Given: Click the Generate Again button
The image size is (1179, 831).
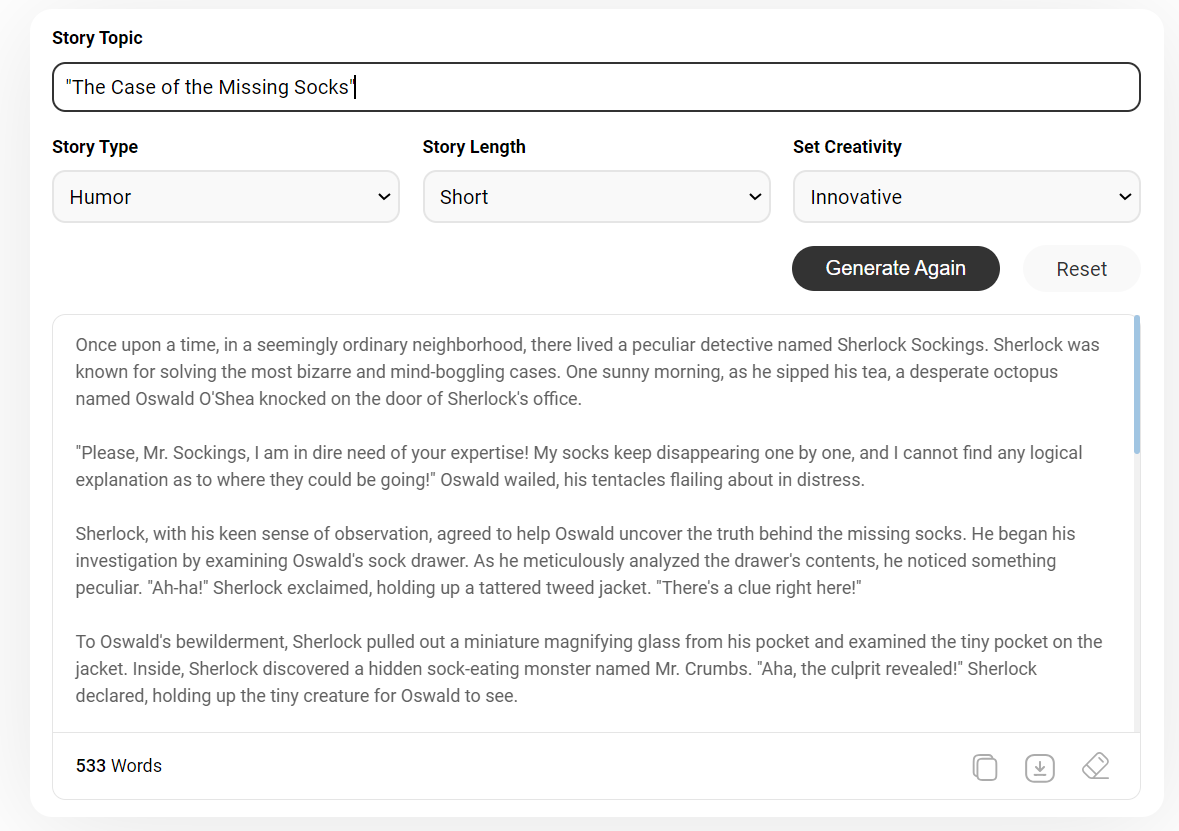Looking at the screenshot, I should click(x=896, y=268).
